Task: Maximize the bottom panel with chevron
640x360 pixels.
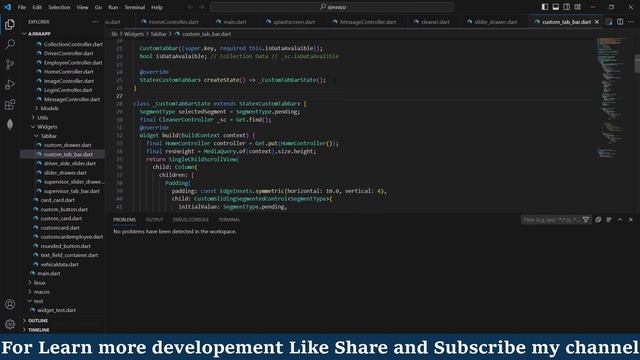Action: tap(620, 220)
